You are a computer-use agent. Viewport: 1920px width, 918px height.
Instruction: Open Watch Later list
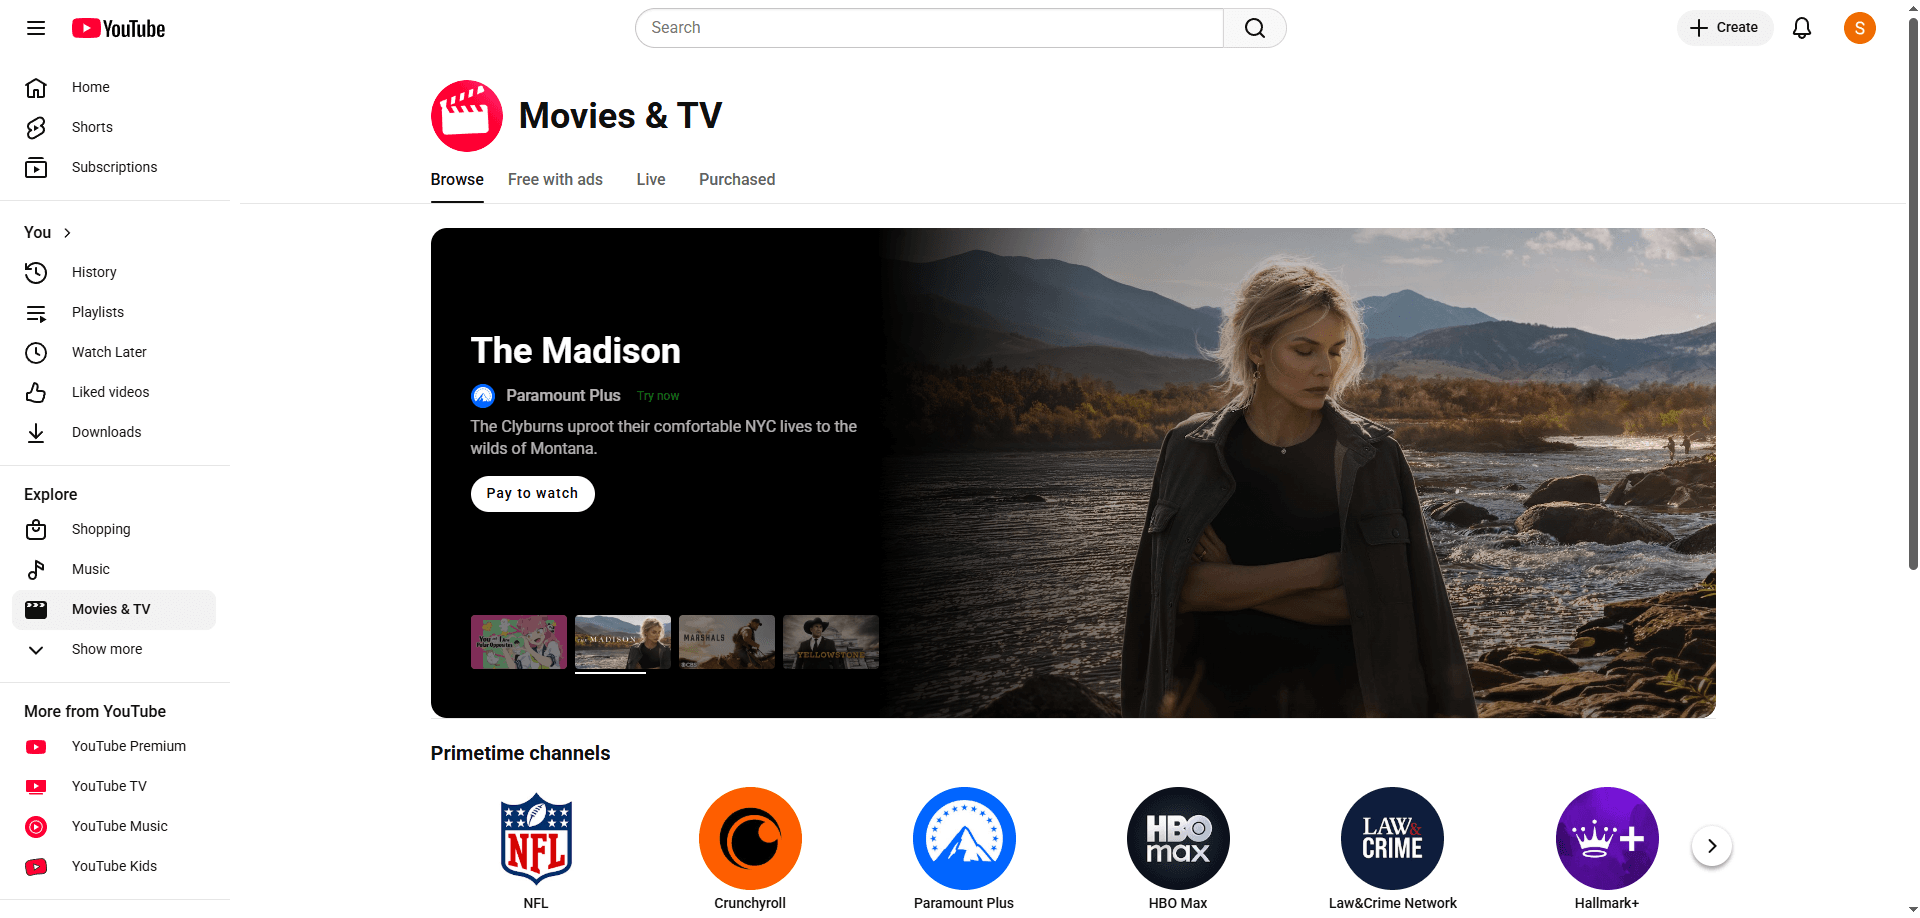pos(114,352)
